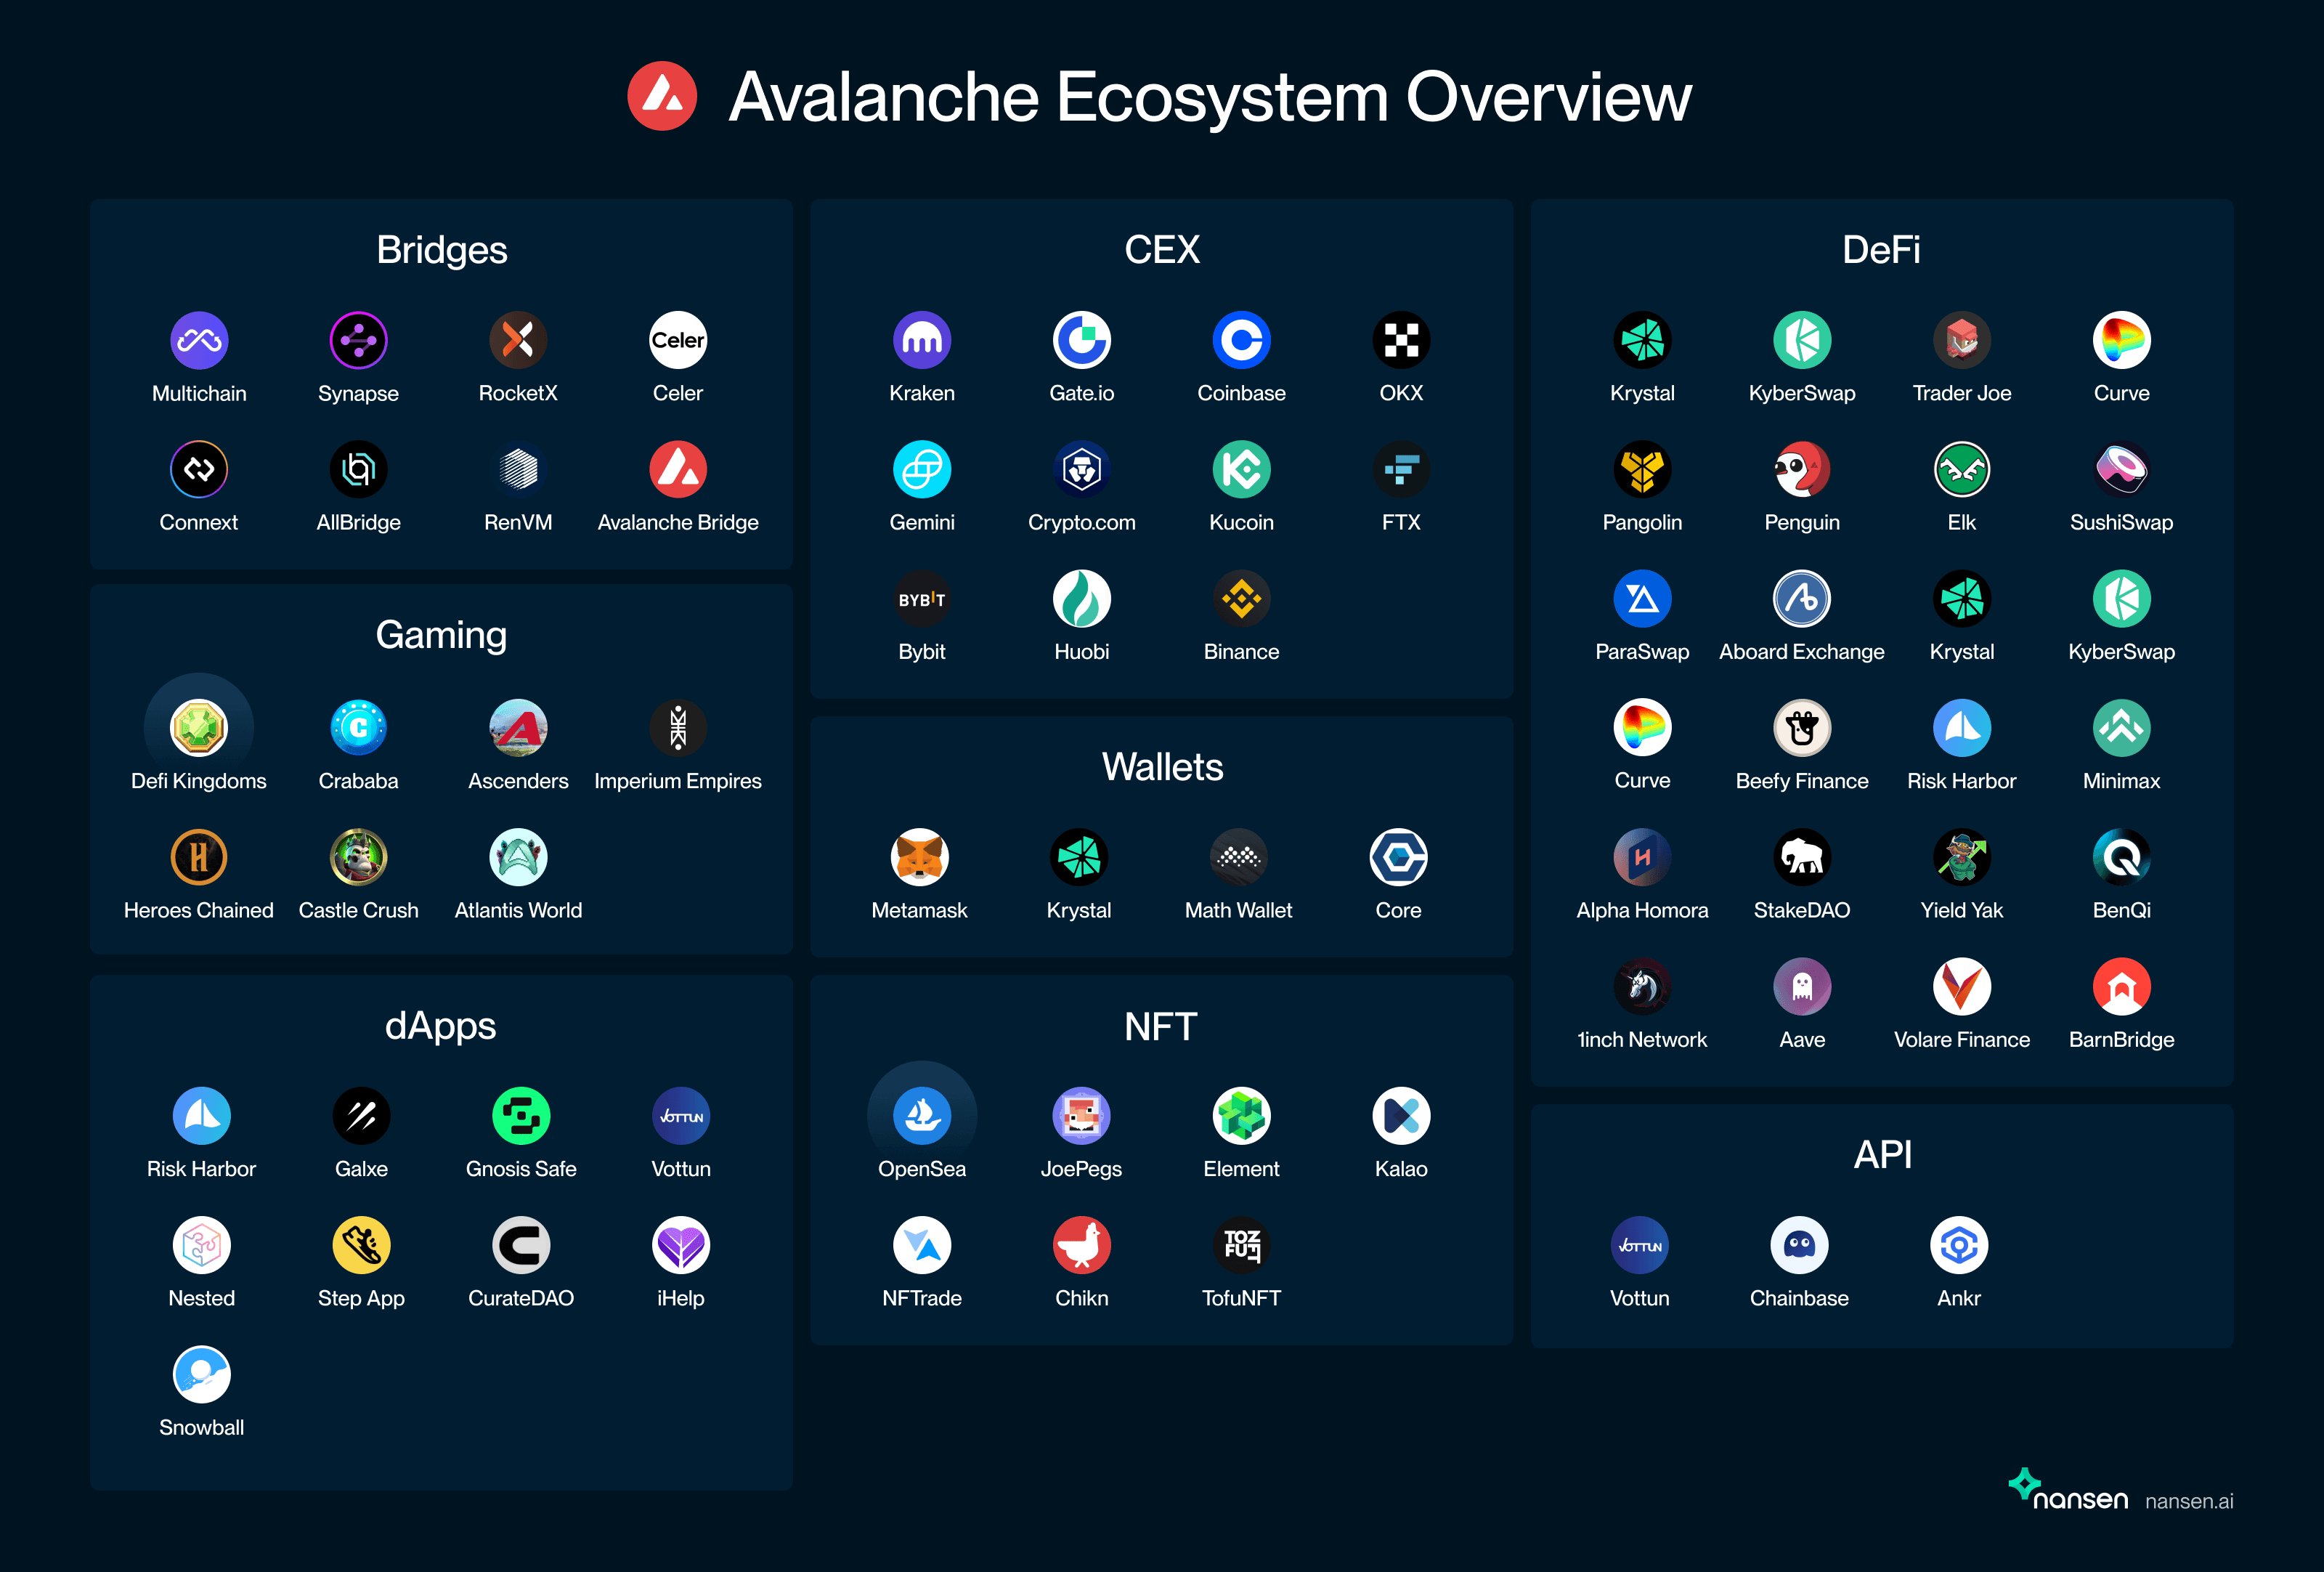Click the Ascenders game logo icon

[x=518, y=728]
